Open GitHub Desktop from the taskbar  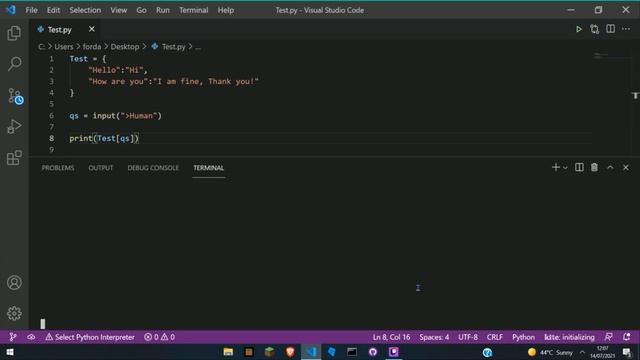(x=373, y=352)
